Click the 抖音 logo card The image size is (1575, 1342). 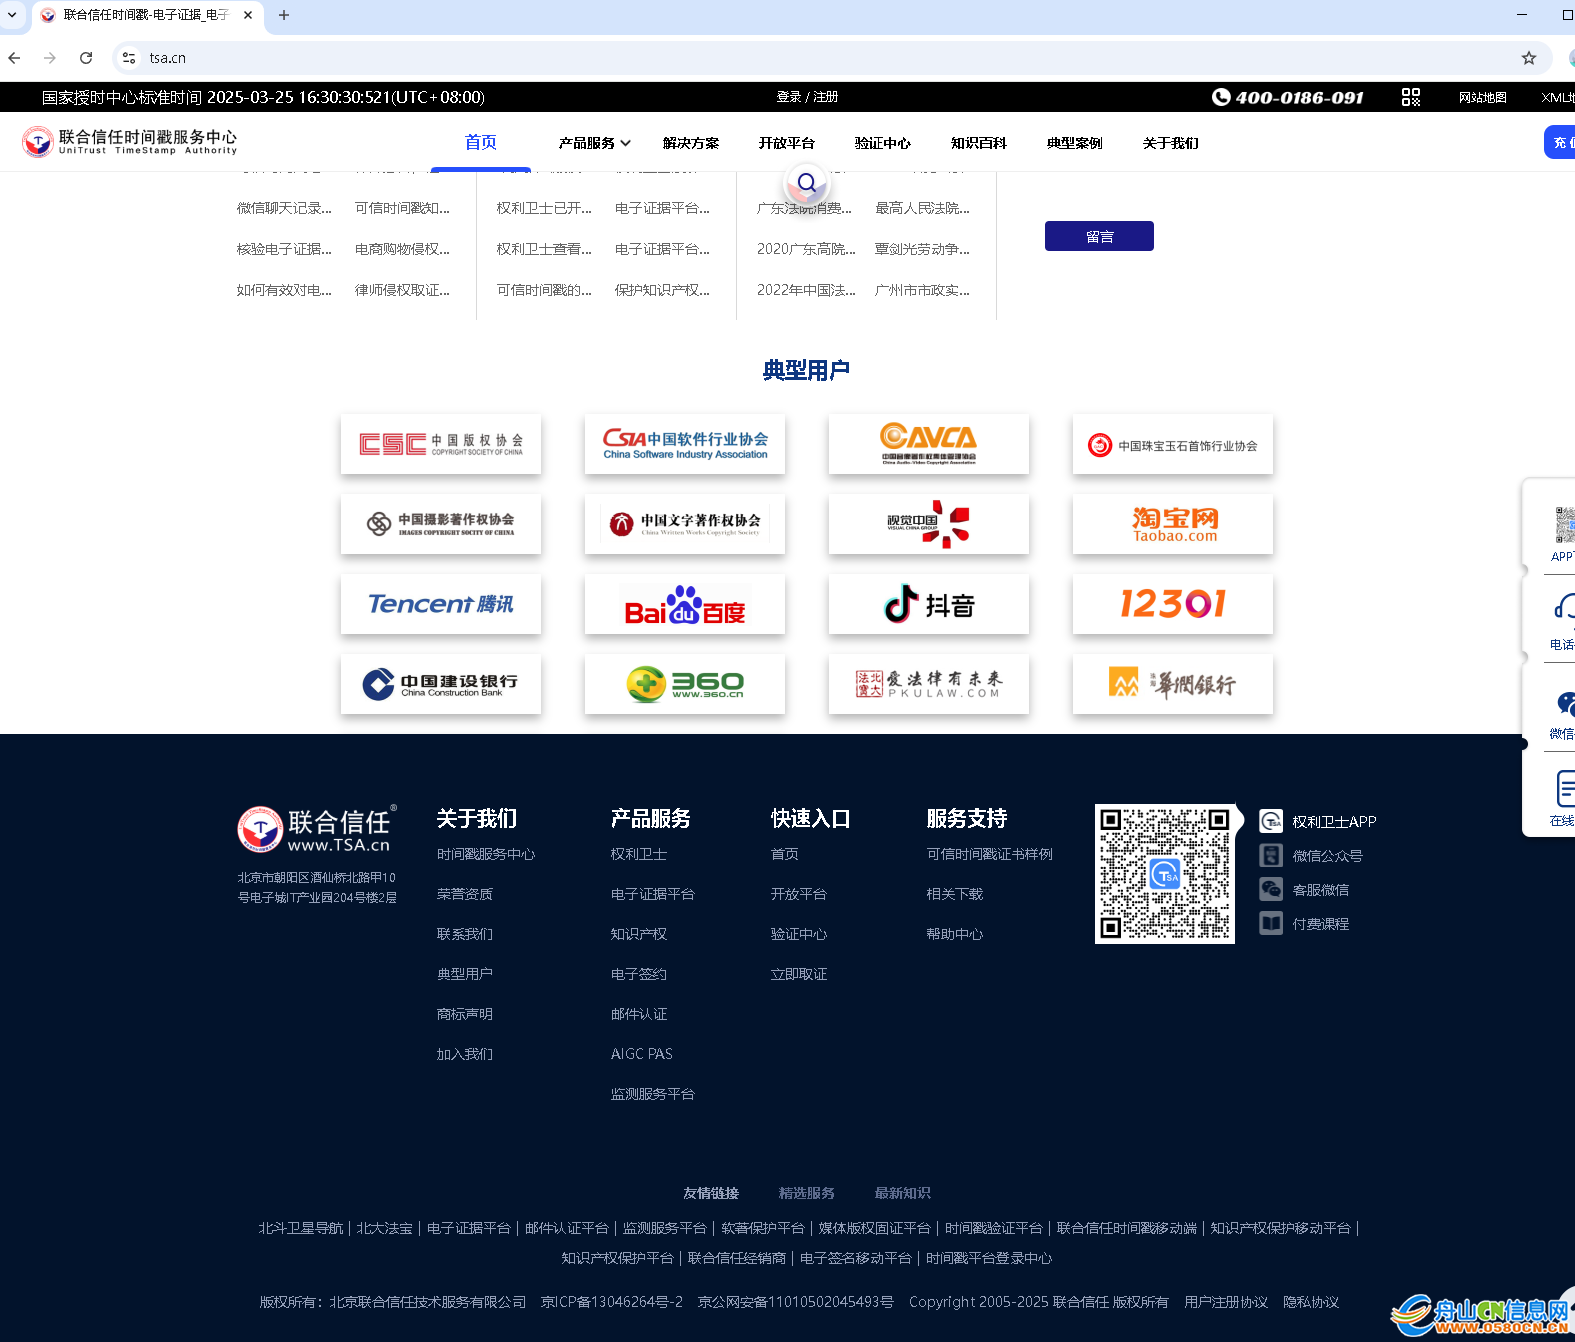point(929,604)
